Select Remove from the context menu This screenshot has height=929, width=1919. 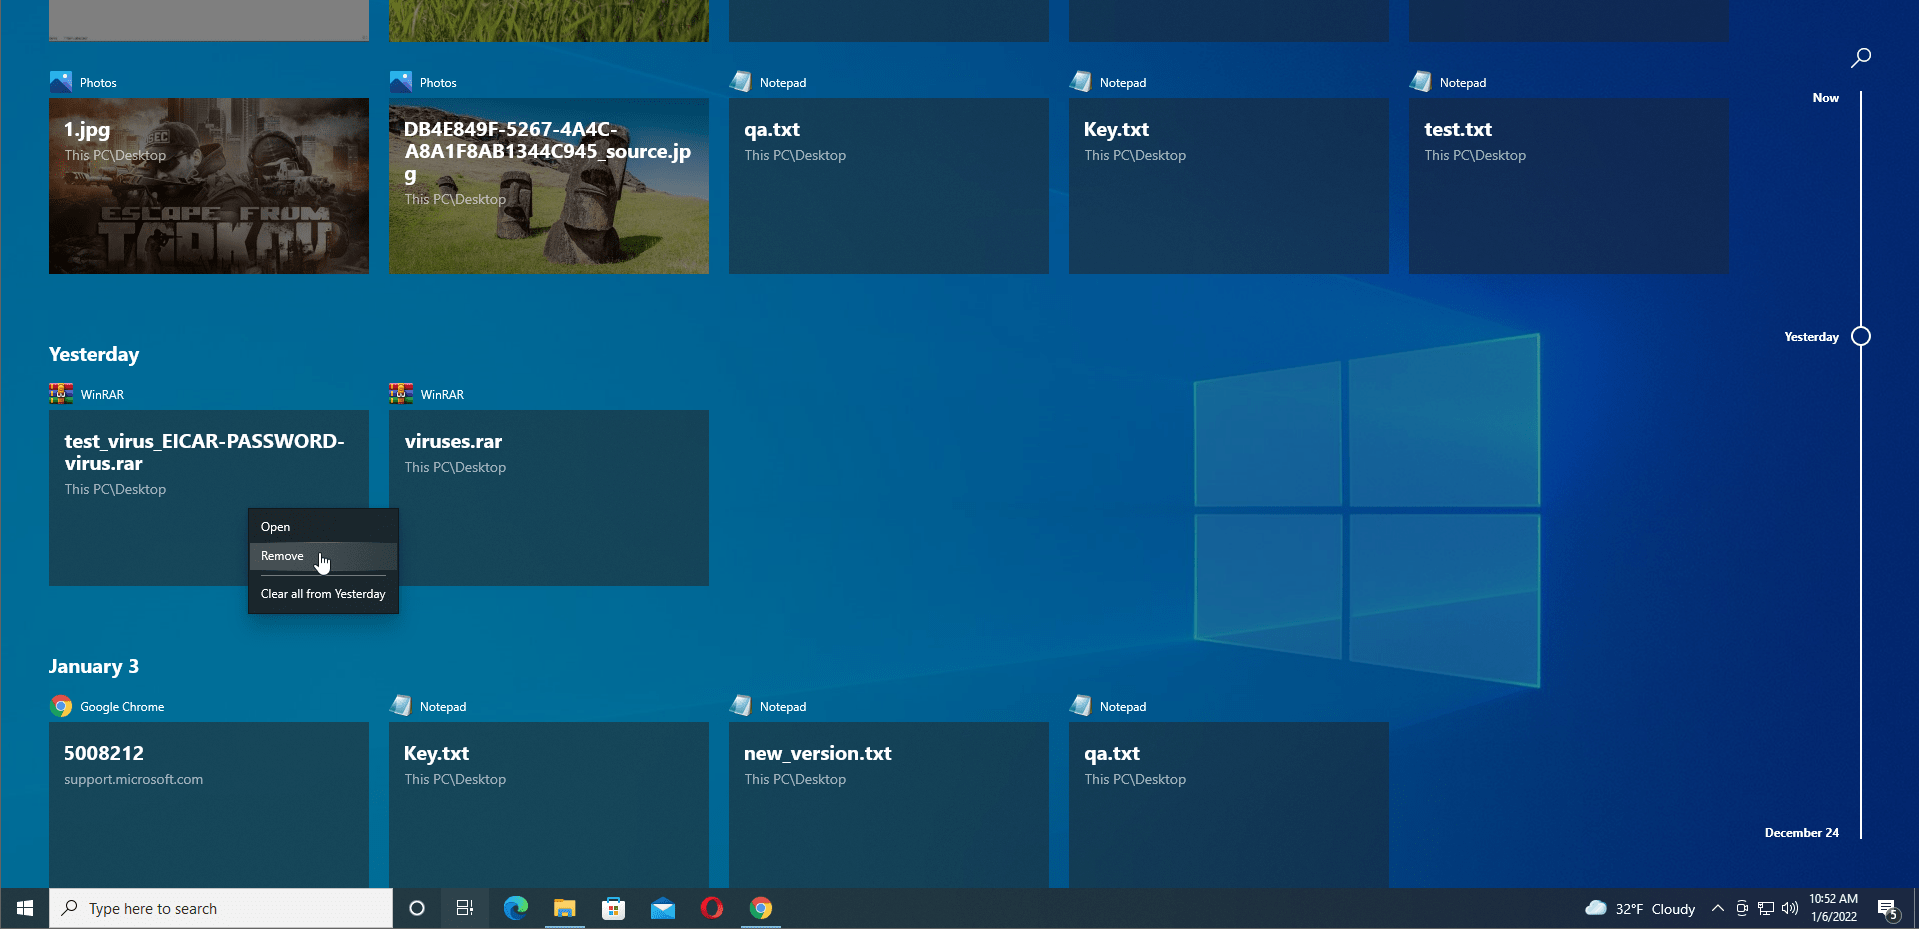[x=283, y=556]
